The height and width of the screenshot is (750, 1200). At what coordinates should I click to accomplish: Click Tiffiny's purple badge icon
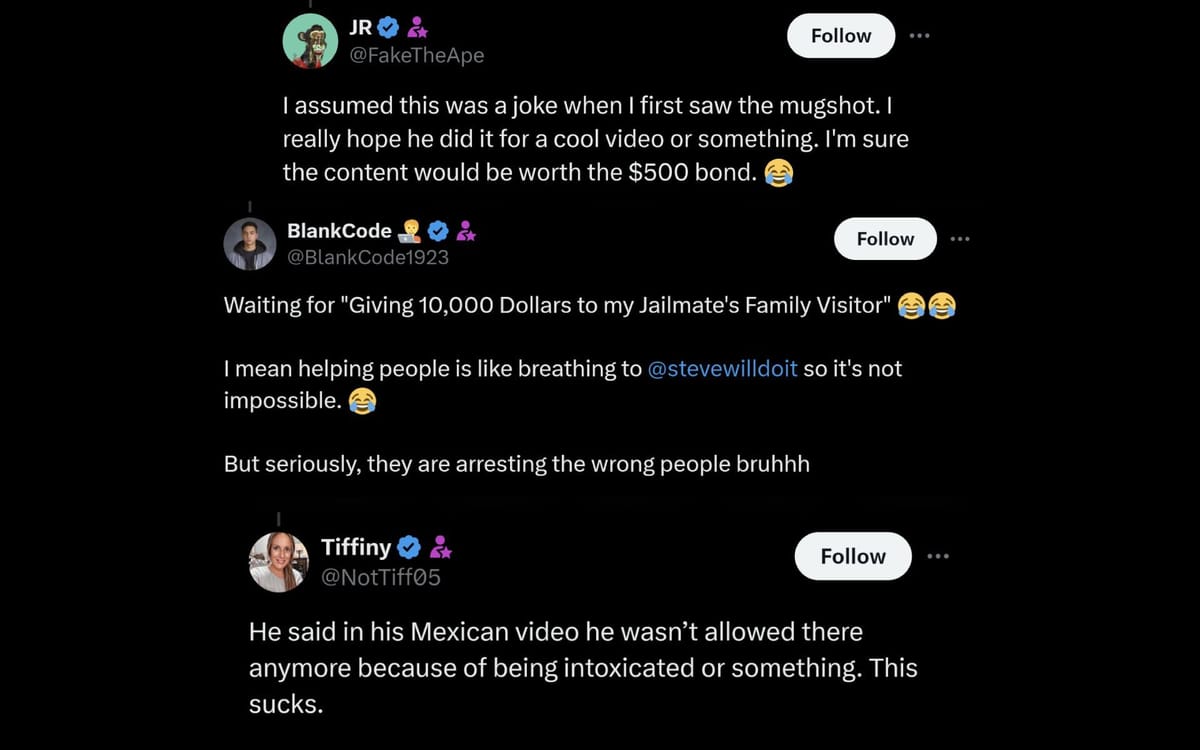[439, 546]
